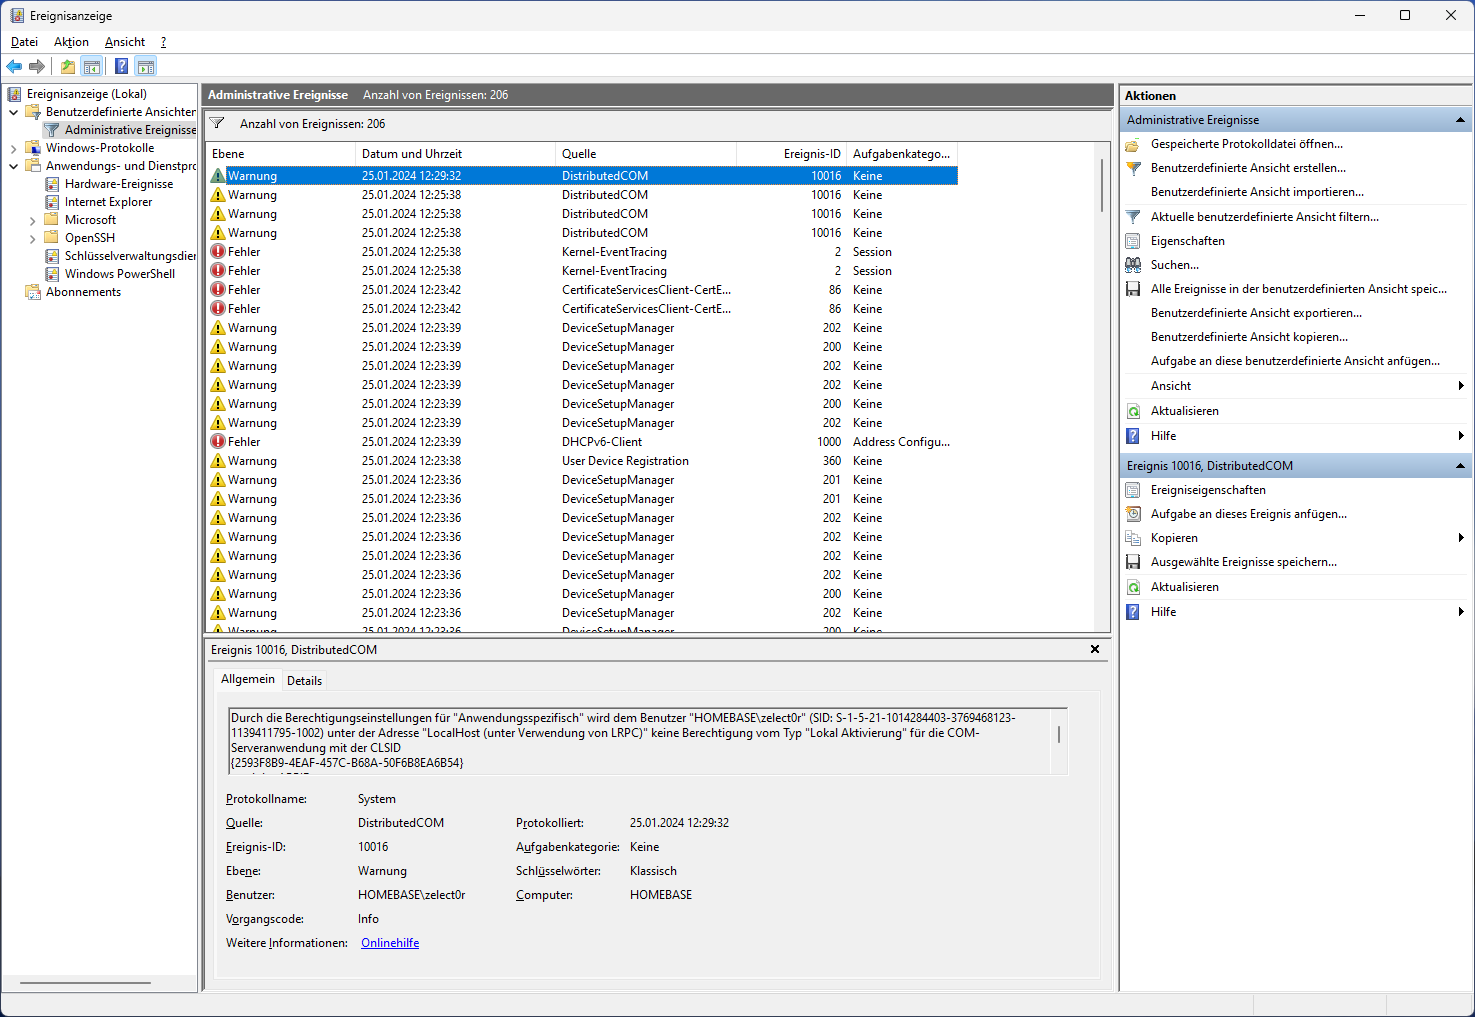Open the Ansicht submenu arrow in Aktionen
The height and width of the screenshot is (1017, 1475).
tap(1461, 386)
